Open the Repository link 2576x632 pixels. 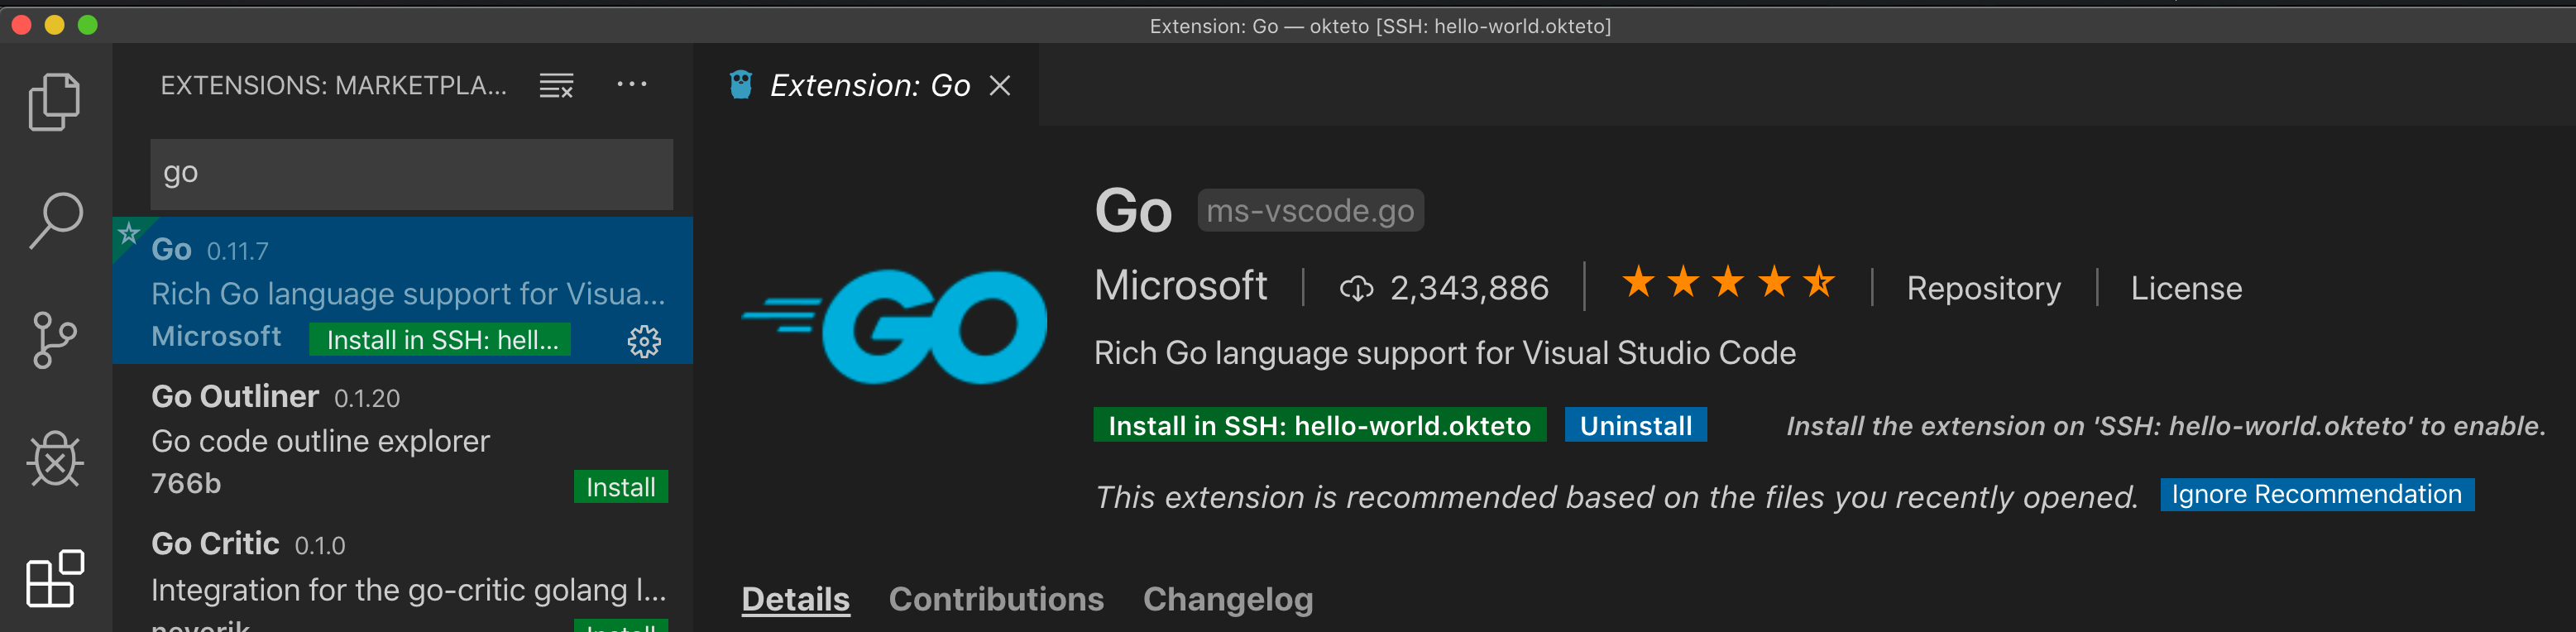click(x=1983, y=288)
